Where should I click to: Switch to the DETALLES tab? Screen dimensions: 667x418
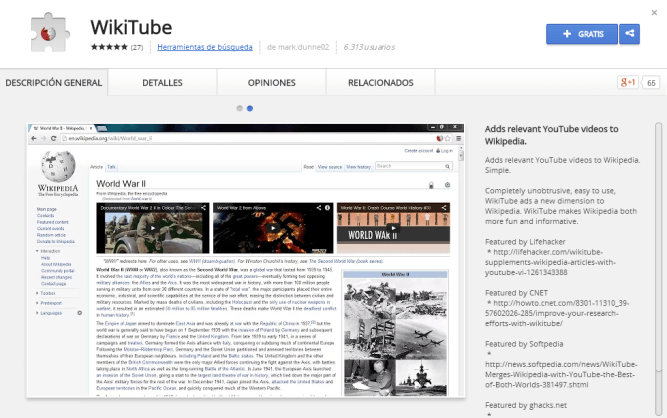pyautogui.click(x=162, y=82)
